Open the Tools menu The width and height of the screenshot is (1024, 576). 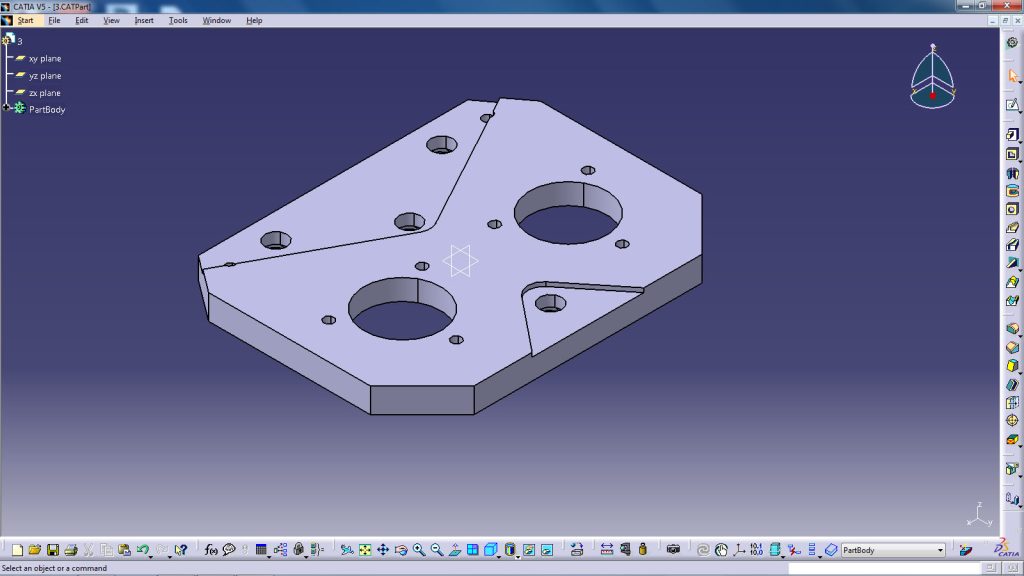pos(178,20)
